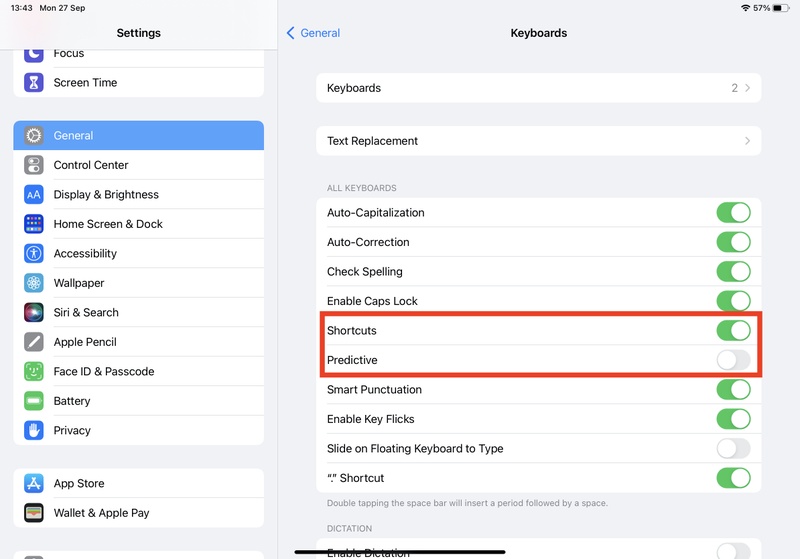Image resolution: width=800 pixels, height=559 pixels.
Task: Open the Display & Brightness icon
Action: point(34,195)
